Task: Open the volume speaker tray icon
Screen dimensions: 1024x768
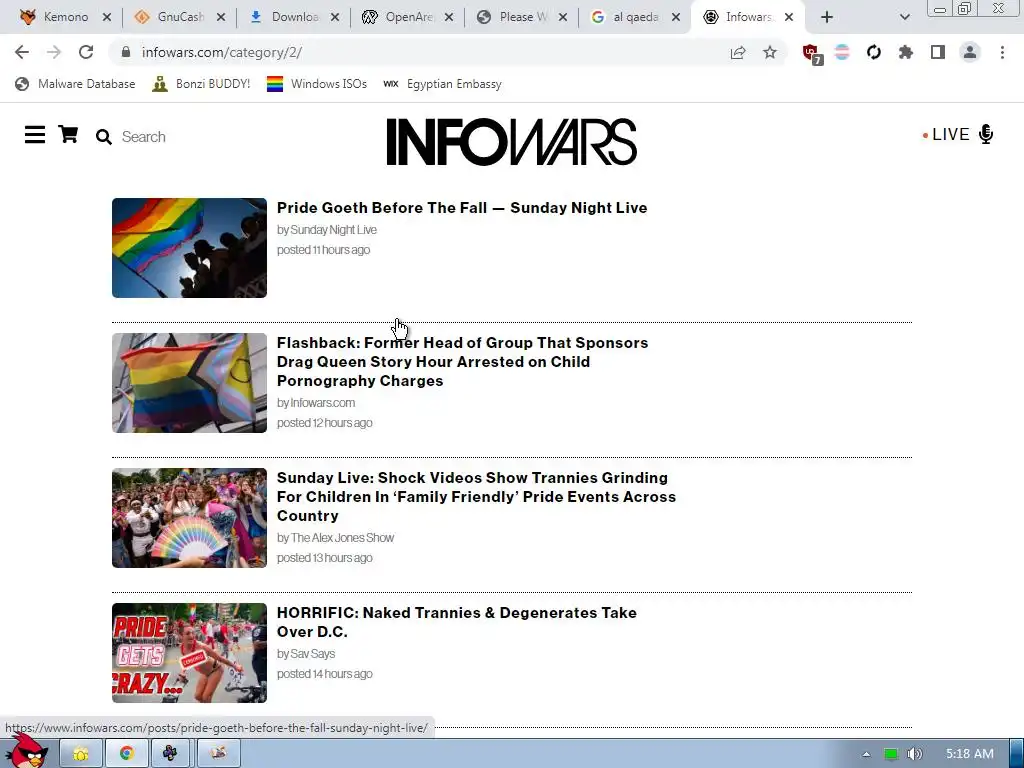Action: click(914, 754)
